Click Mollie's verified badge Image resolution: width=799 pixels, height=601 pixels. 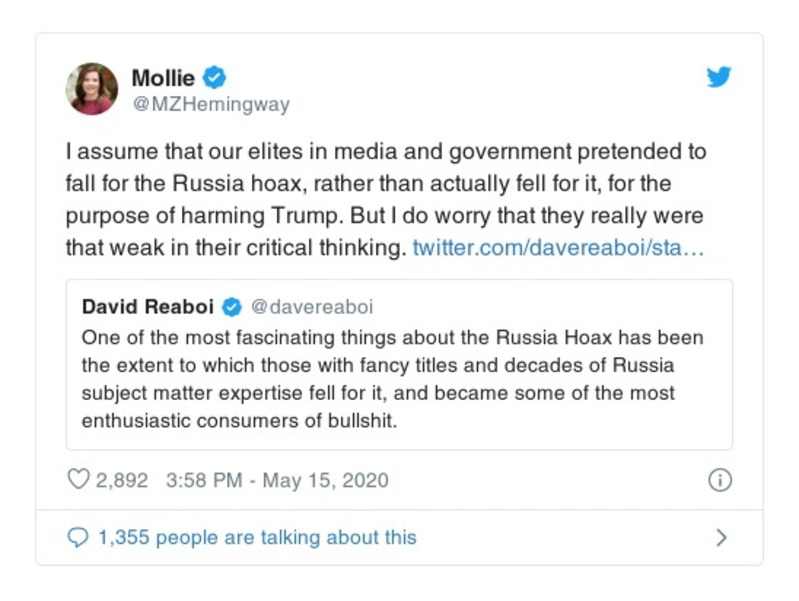[x=213, y=77]
